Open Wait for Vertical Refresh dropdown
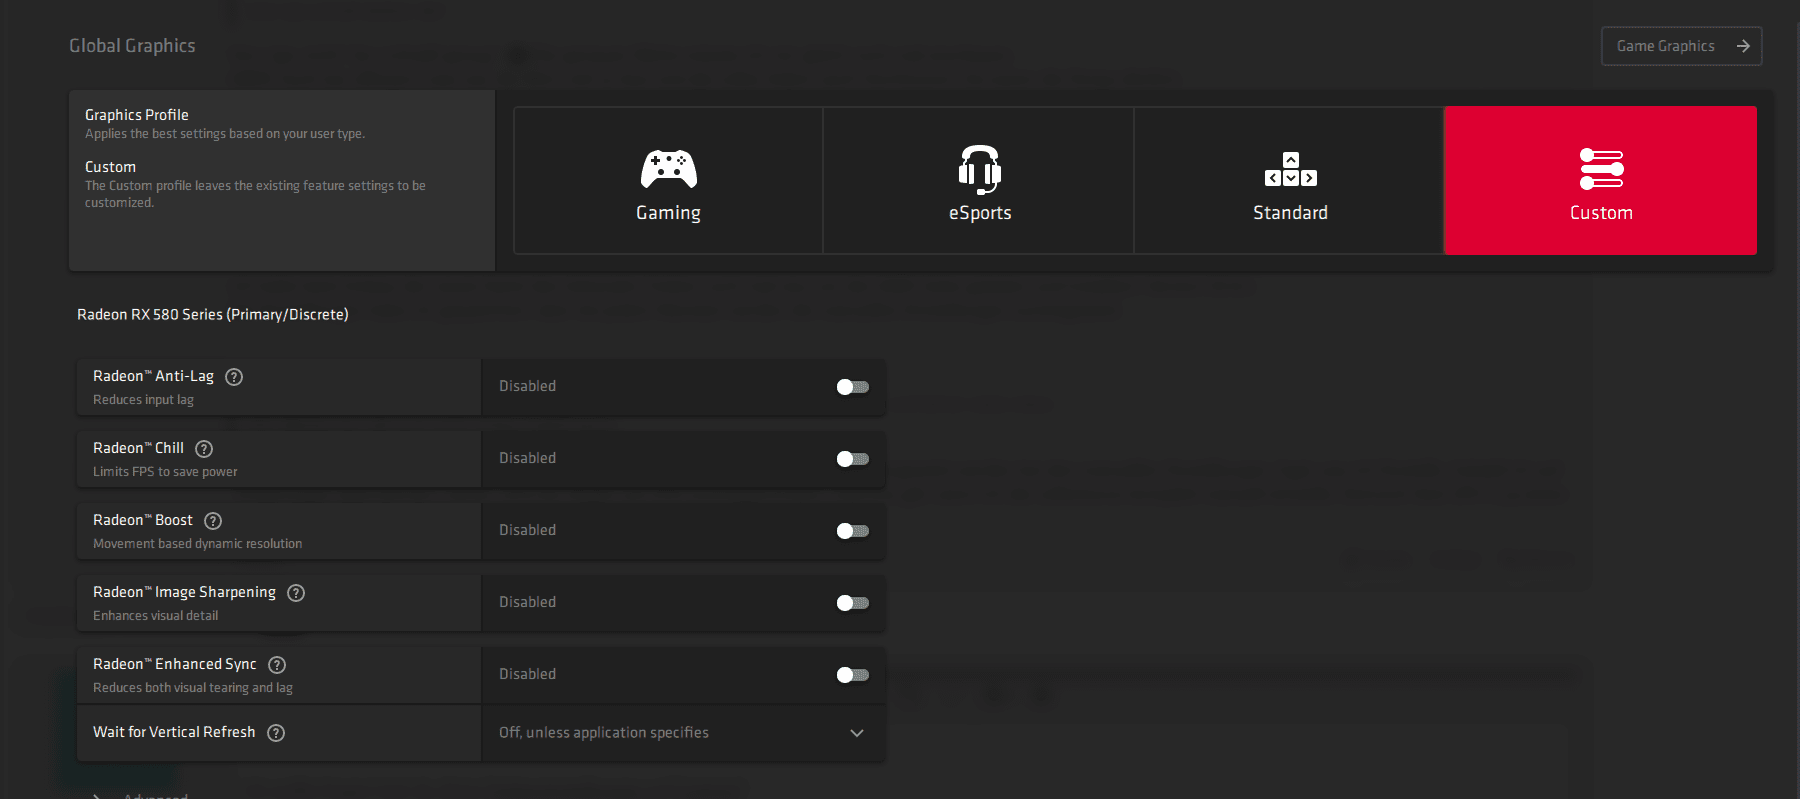 pyautogui.click(x=683, y=733)
